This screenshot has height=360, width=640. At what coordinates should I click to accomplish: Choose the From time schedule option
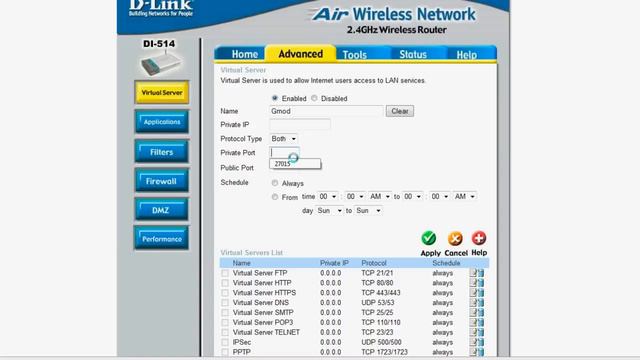tap(275, 197)
